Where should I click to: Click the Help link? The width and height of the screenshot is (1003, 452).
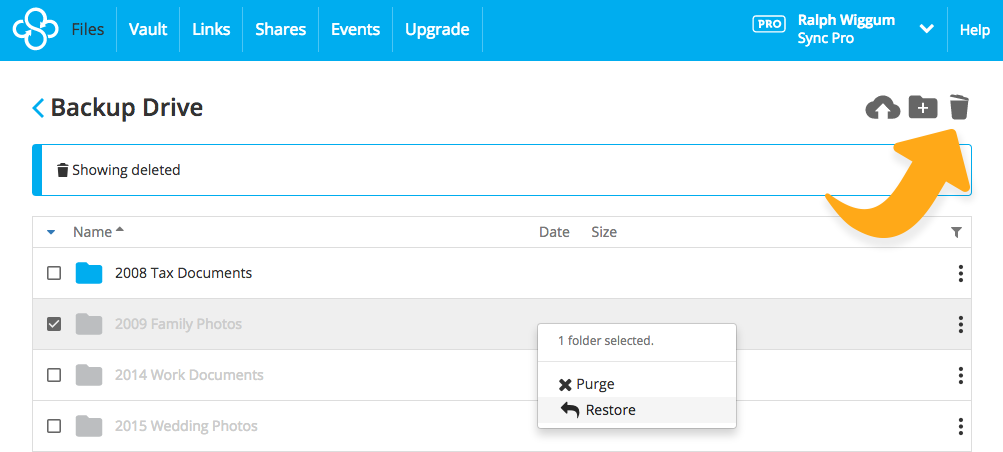point(974,30)
